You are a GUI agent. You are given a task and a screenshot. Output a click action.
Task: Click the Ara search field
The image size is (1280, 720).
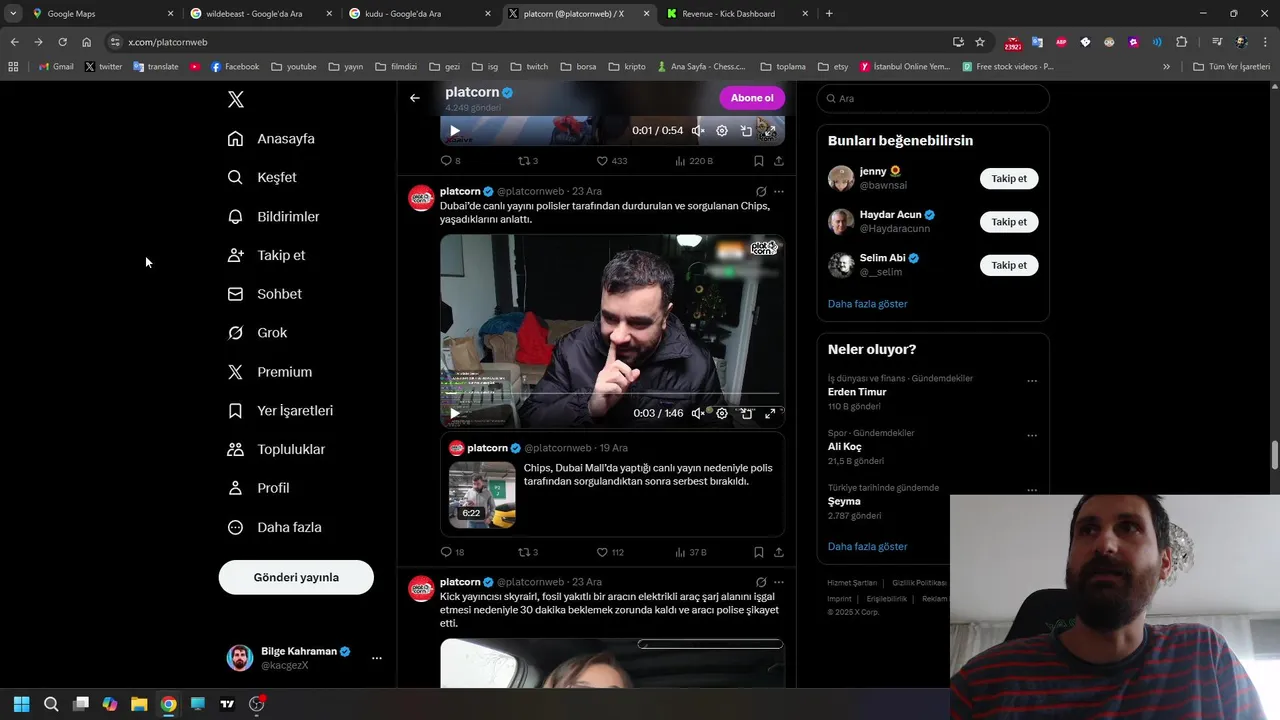tap(933, 98)
